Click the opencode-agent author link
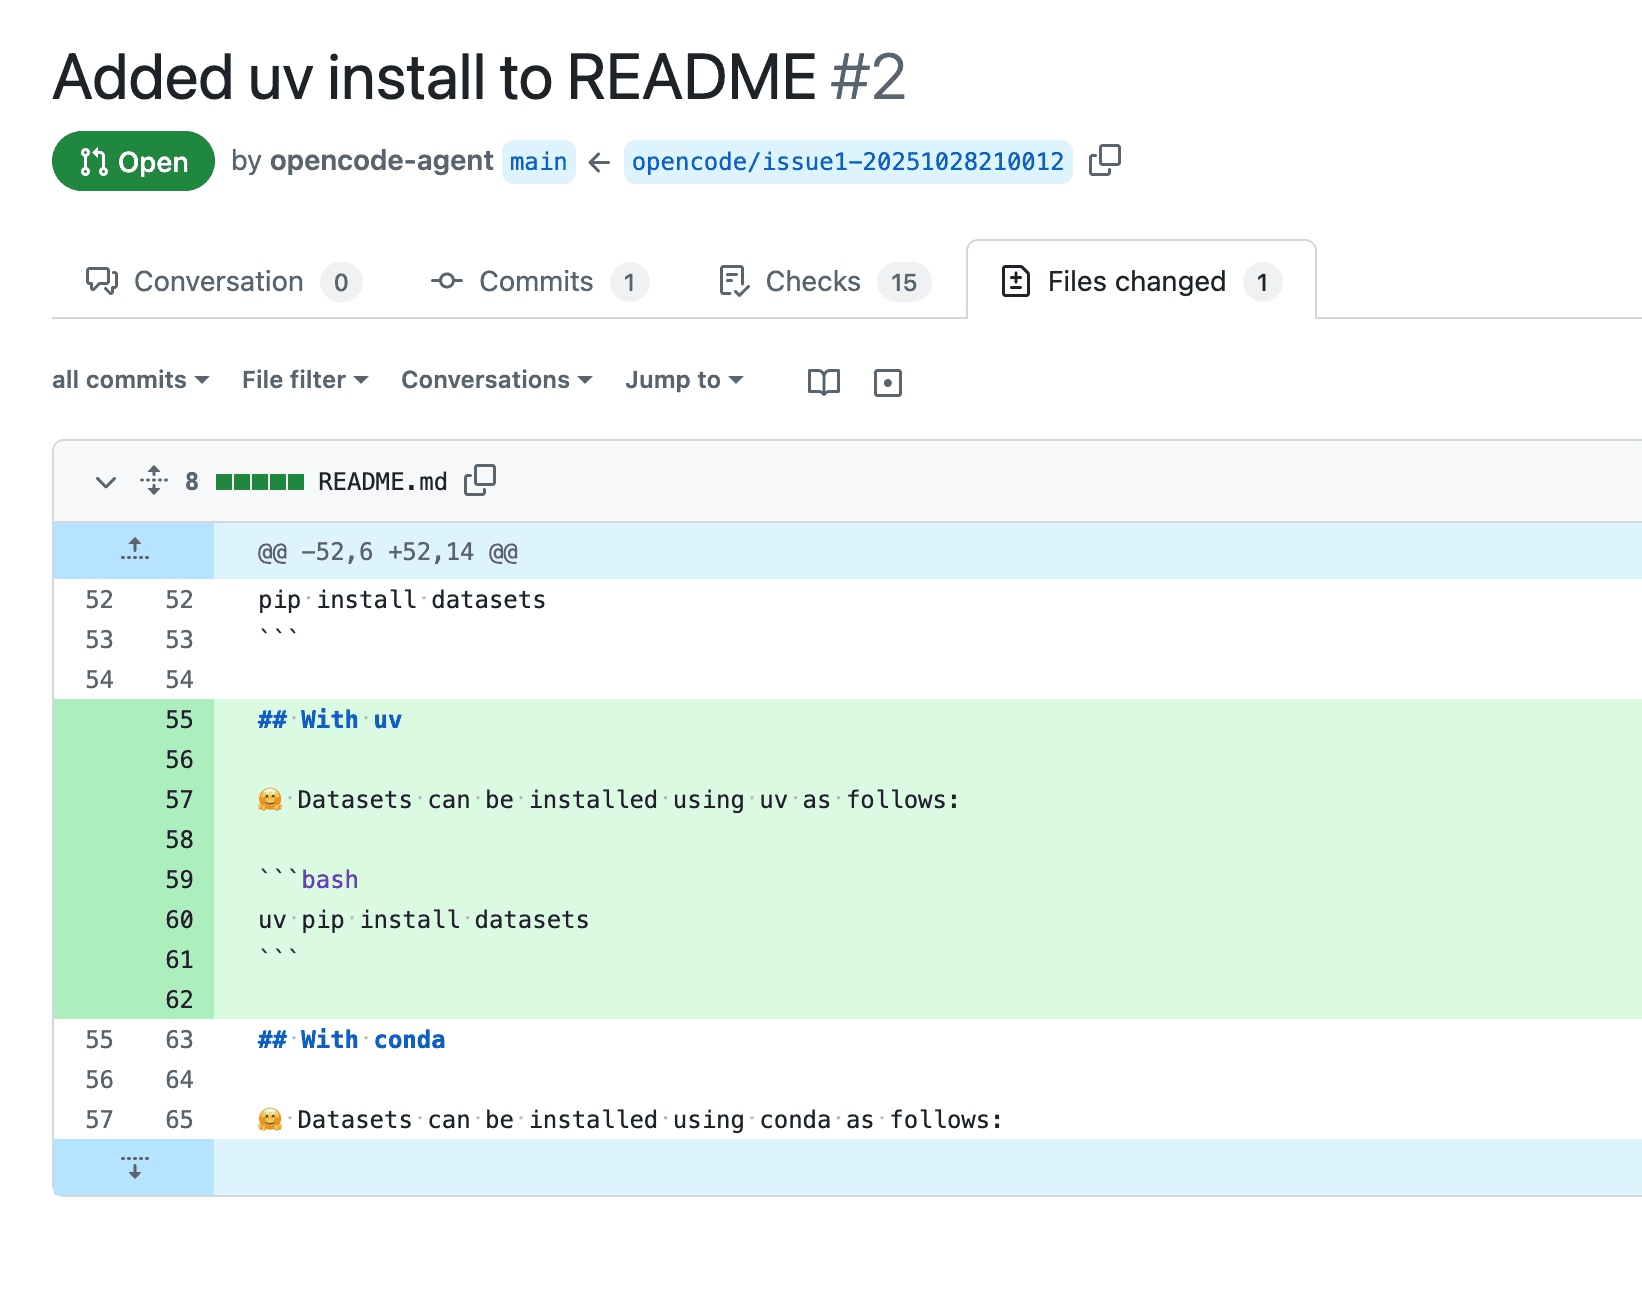1642x1304 pixels. point(380,161)
